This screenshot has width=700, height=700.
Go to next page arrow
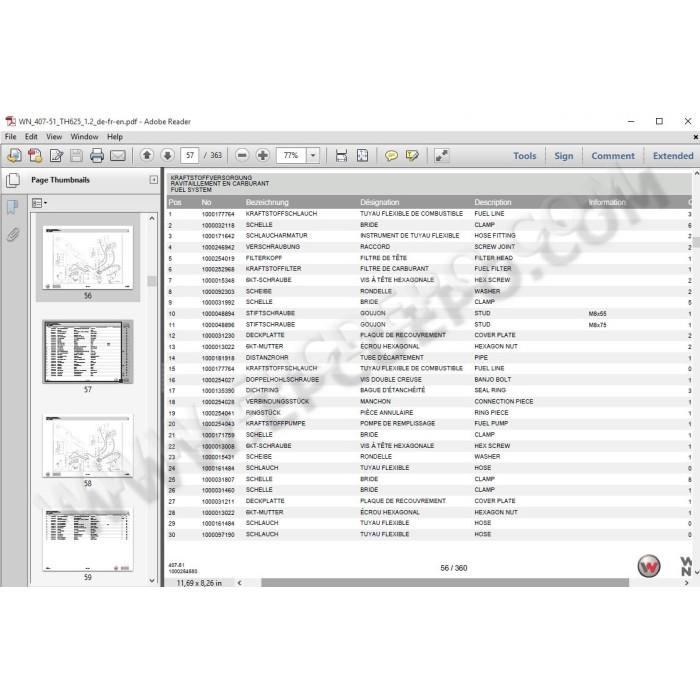click(167, 155)
